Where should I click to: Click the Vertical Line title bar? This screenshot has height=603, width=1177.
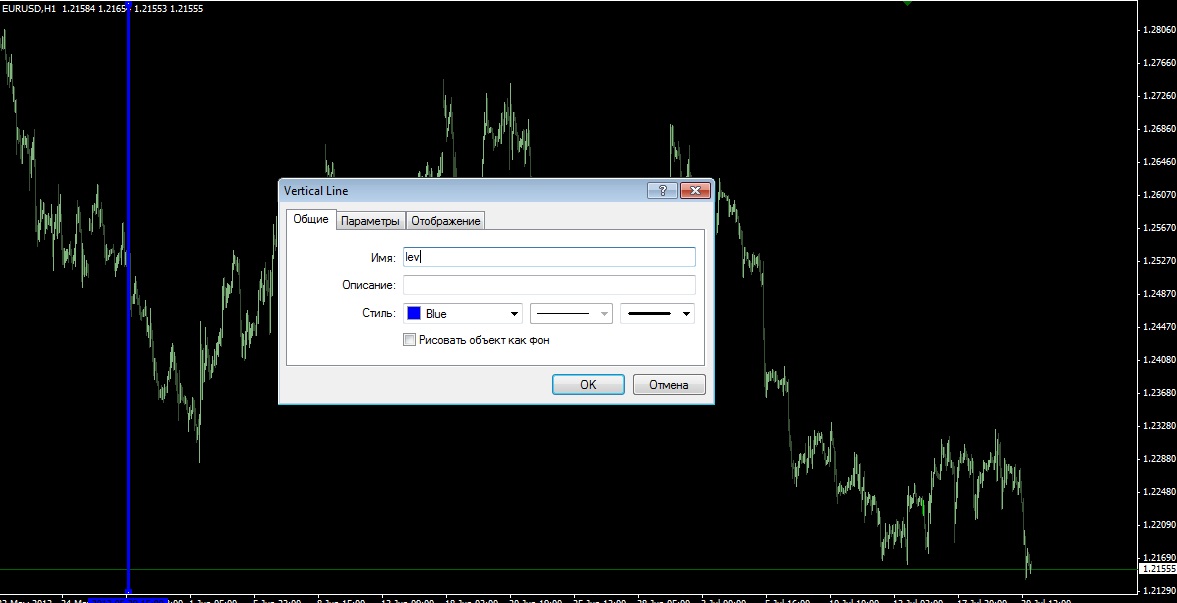pos(450,191)
